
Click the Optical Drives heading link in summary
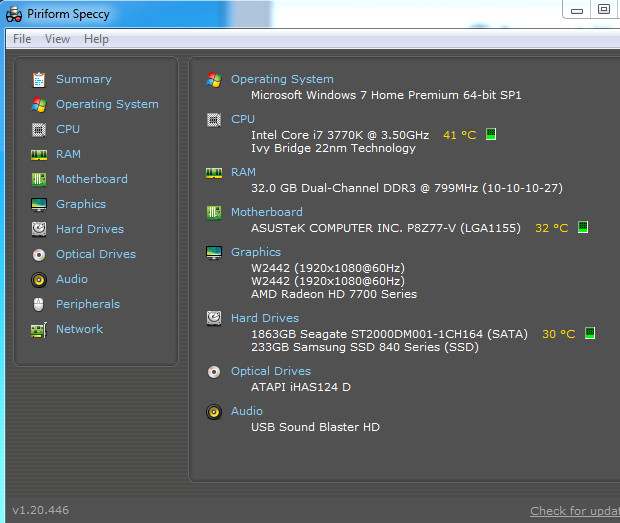(x=271, y=371)
